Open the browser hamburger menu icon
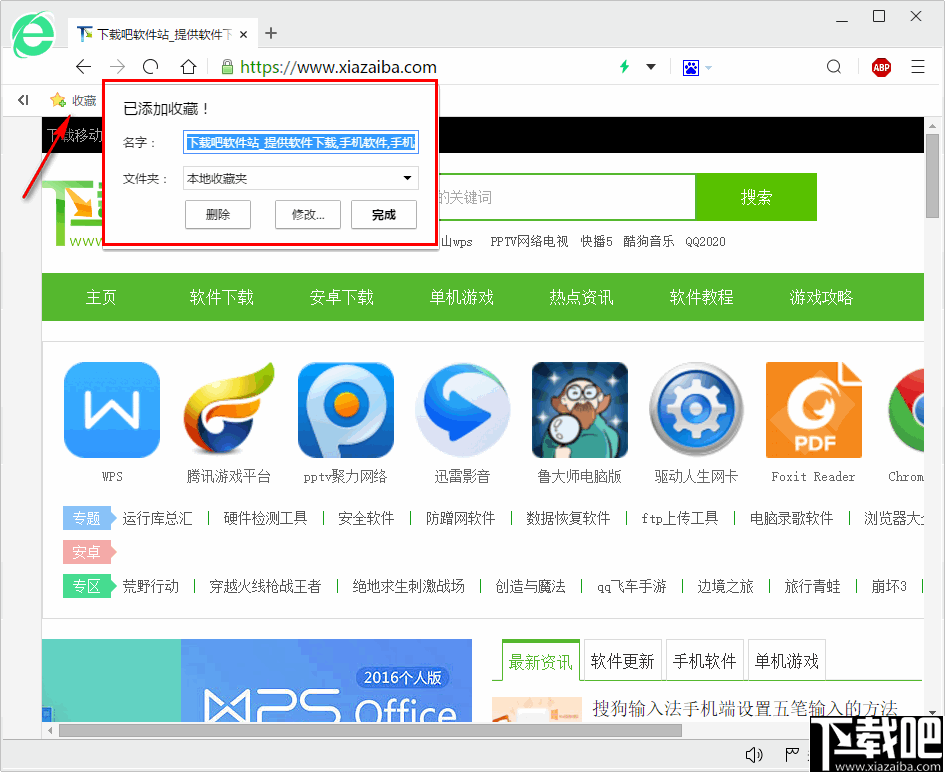 (918, 67)
